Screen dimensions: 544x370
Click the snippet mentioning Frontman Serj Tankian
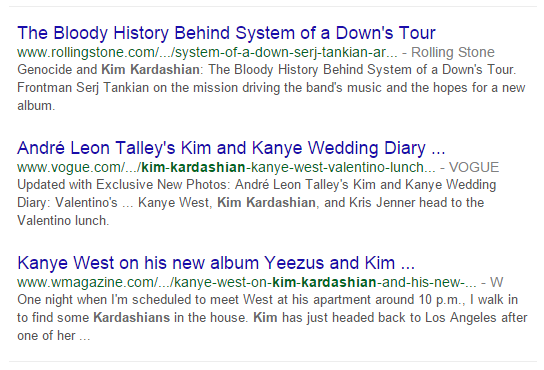click(x=271, y=87)
